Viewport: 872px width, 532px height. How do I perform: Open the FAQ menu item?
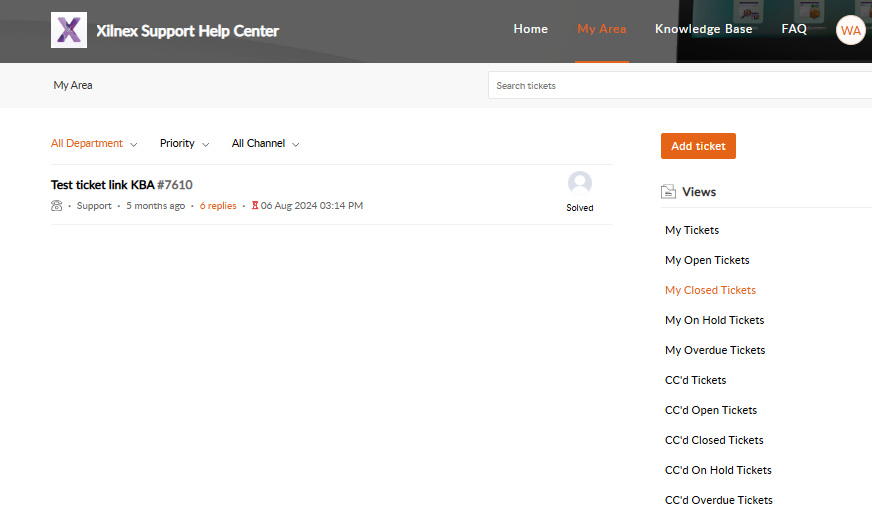click(x=794, y=29)
